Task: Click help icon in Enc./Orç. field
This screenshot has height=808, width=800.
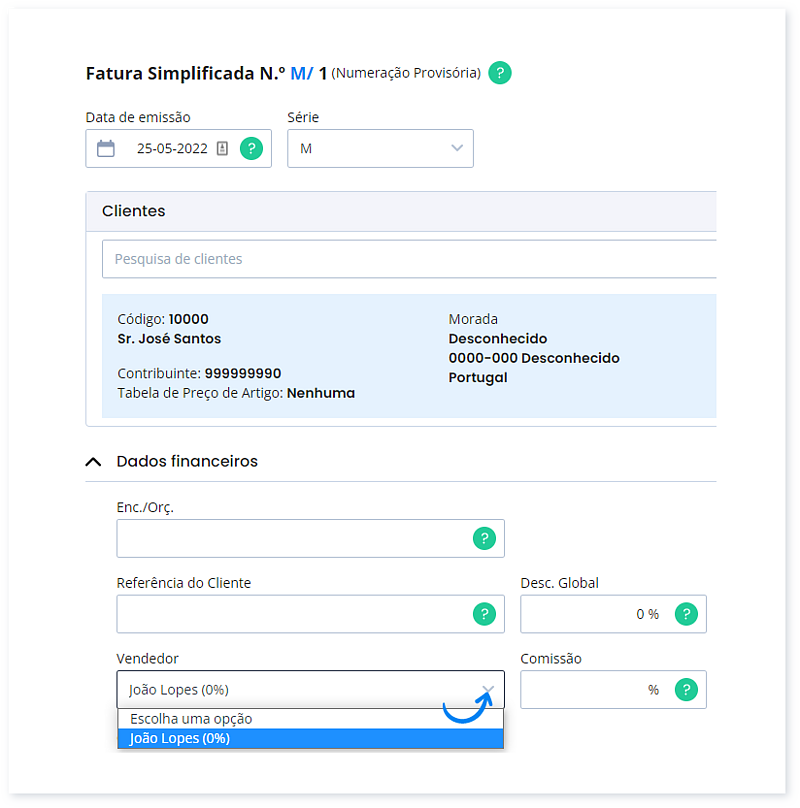Action: [x=484, y=539]
